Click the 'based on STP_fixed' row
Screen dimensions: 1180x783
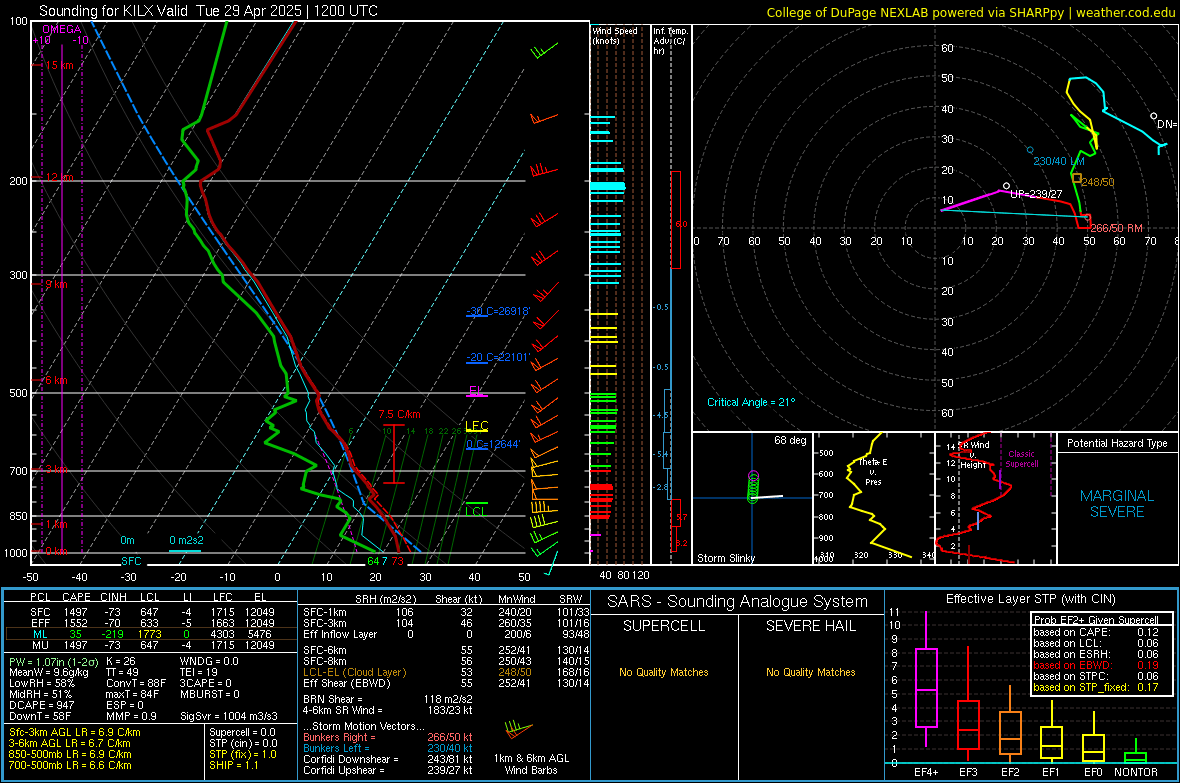tap(1096, 687)
